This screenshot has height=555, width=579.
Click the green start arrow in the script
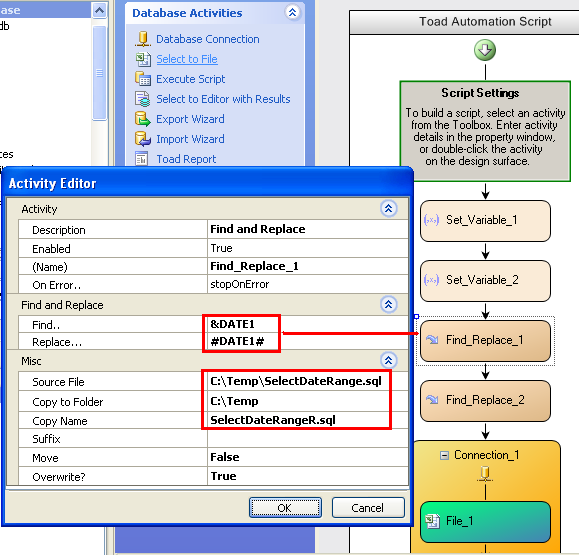(x=485, y=50)
